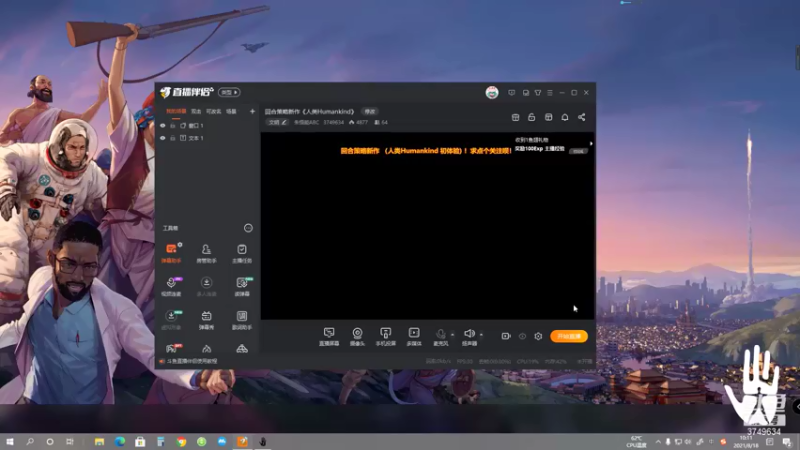The image size is (800, 450).
Task: Open Chrome from the taskbar
Action: click(181, 442)
